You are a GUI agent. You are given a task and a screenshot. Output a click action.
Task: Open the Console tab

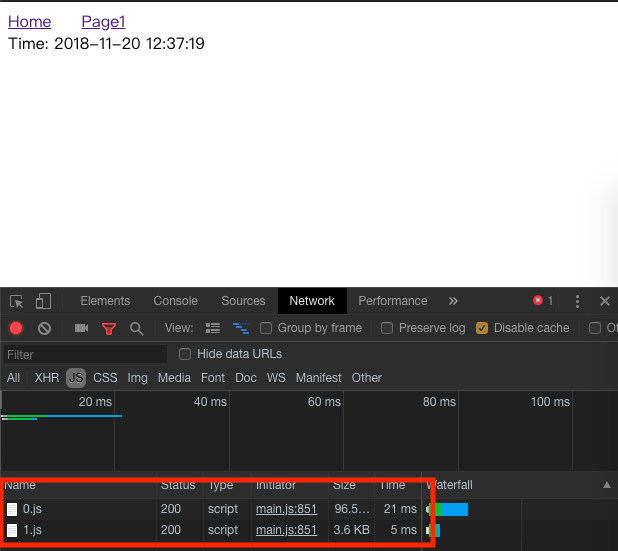(175, 301)
